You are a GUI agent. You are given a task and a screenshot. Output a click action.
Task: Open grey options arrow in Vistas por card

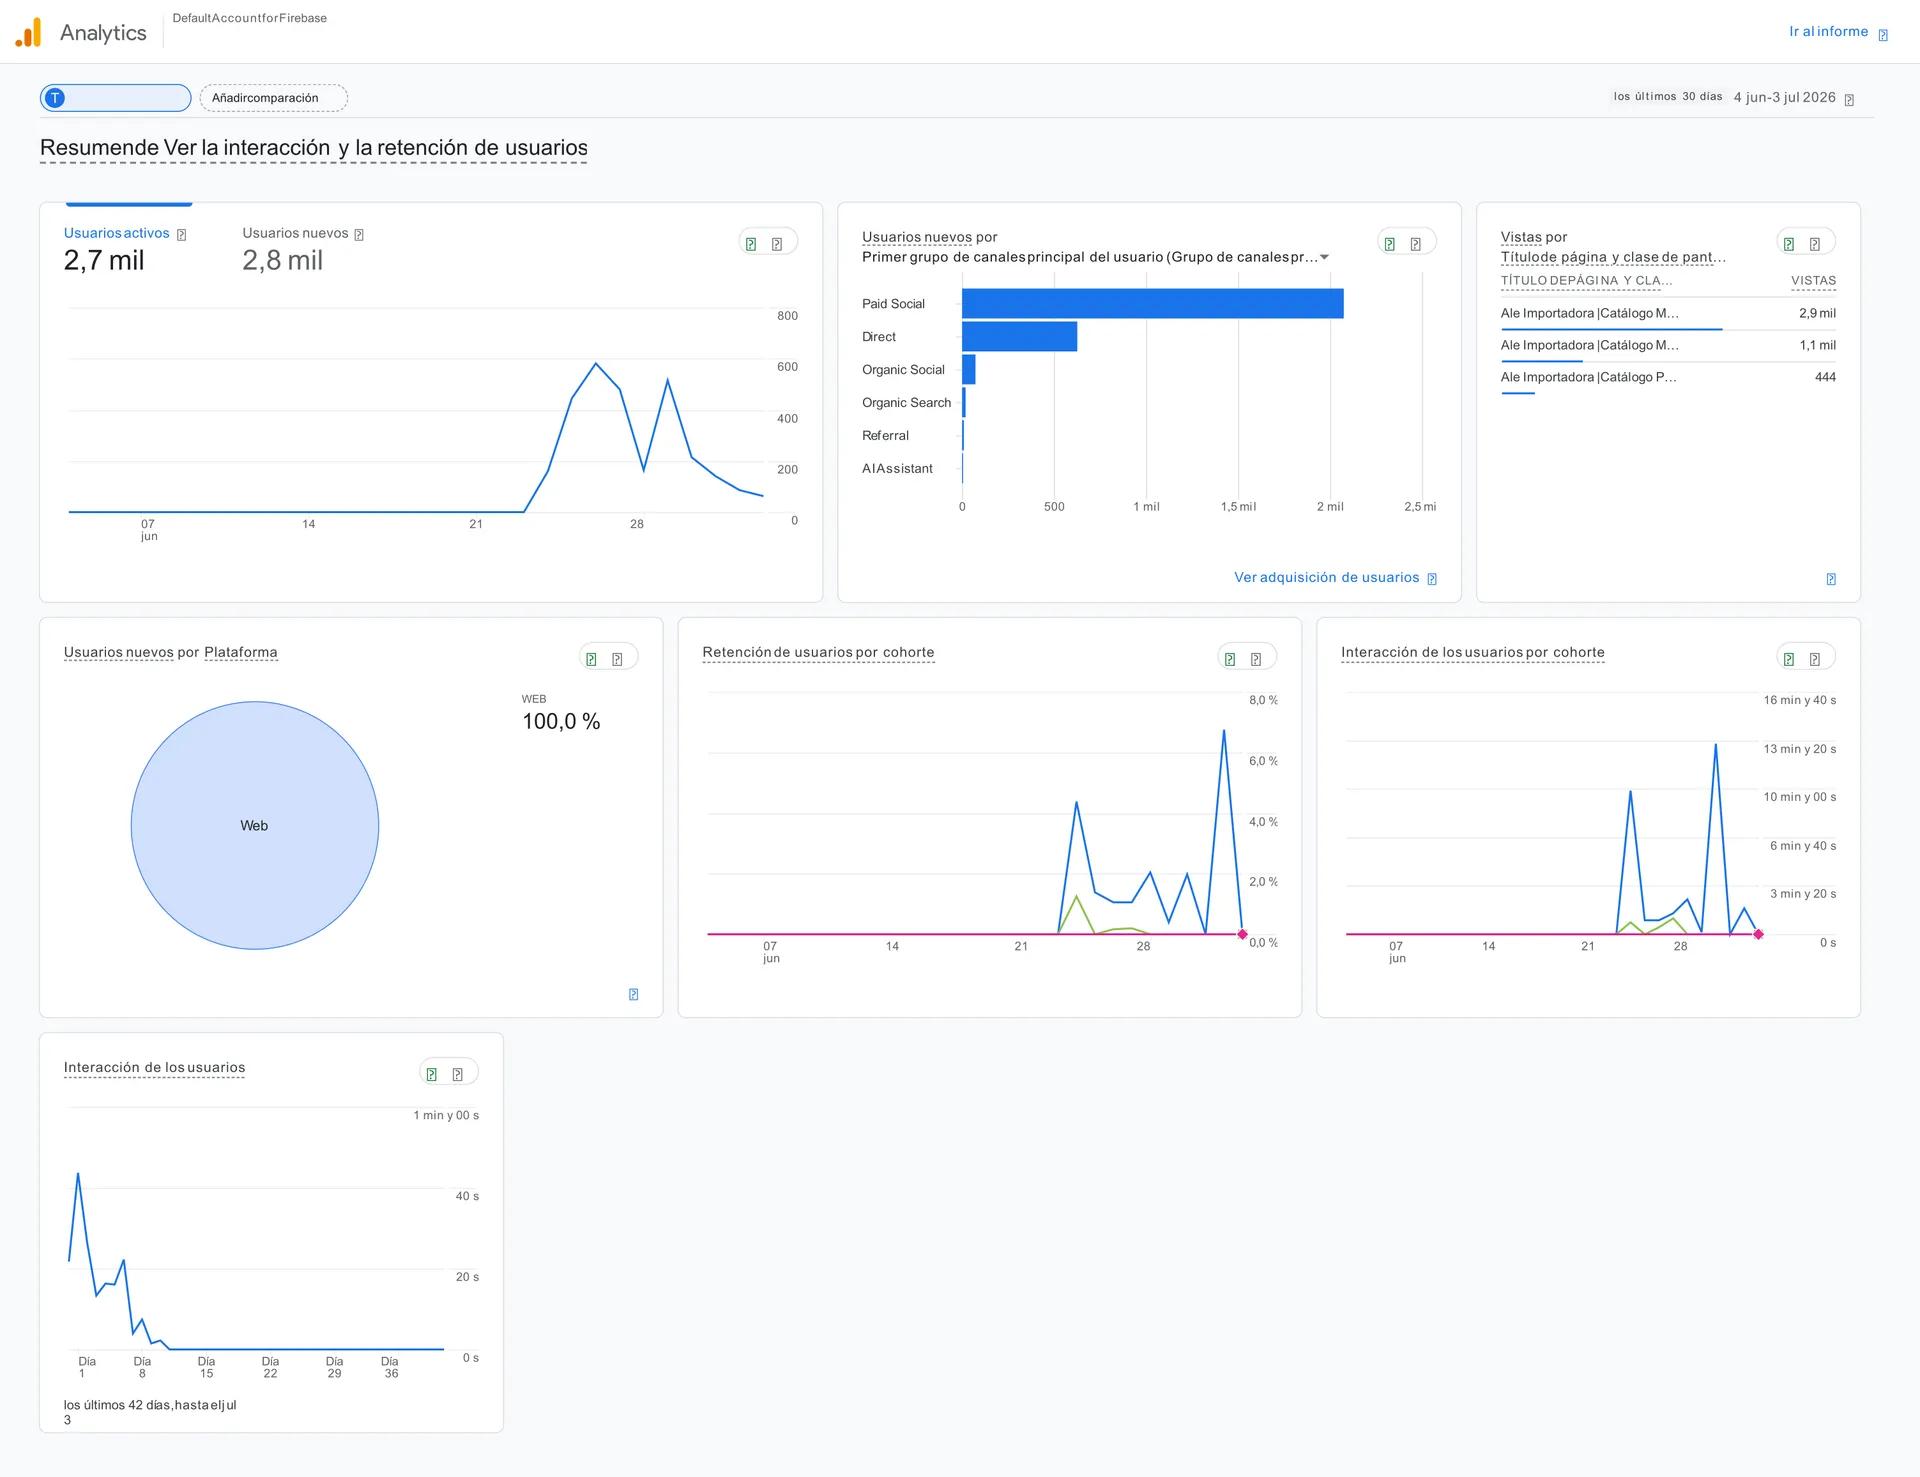1815,244
